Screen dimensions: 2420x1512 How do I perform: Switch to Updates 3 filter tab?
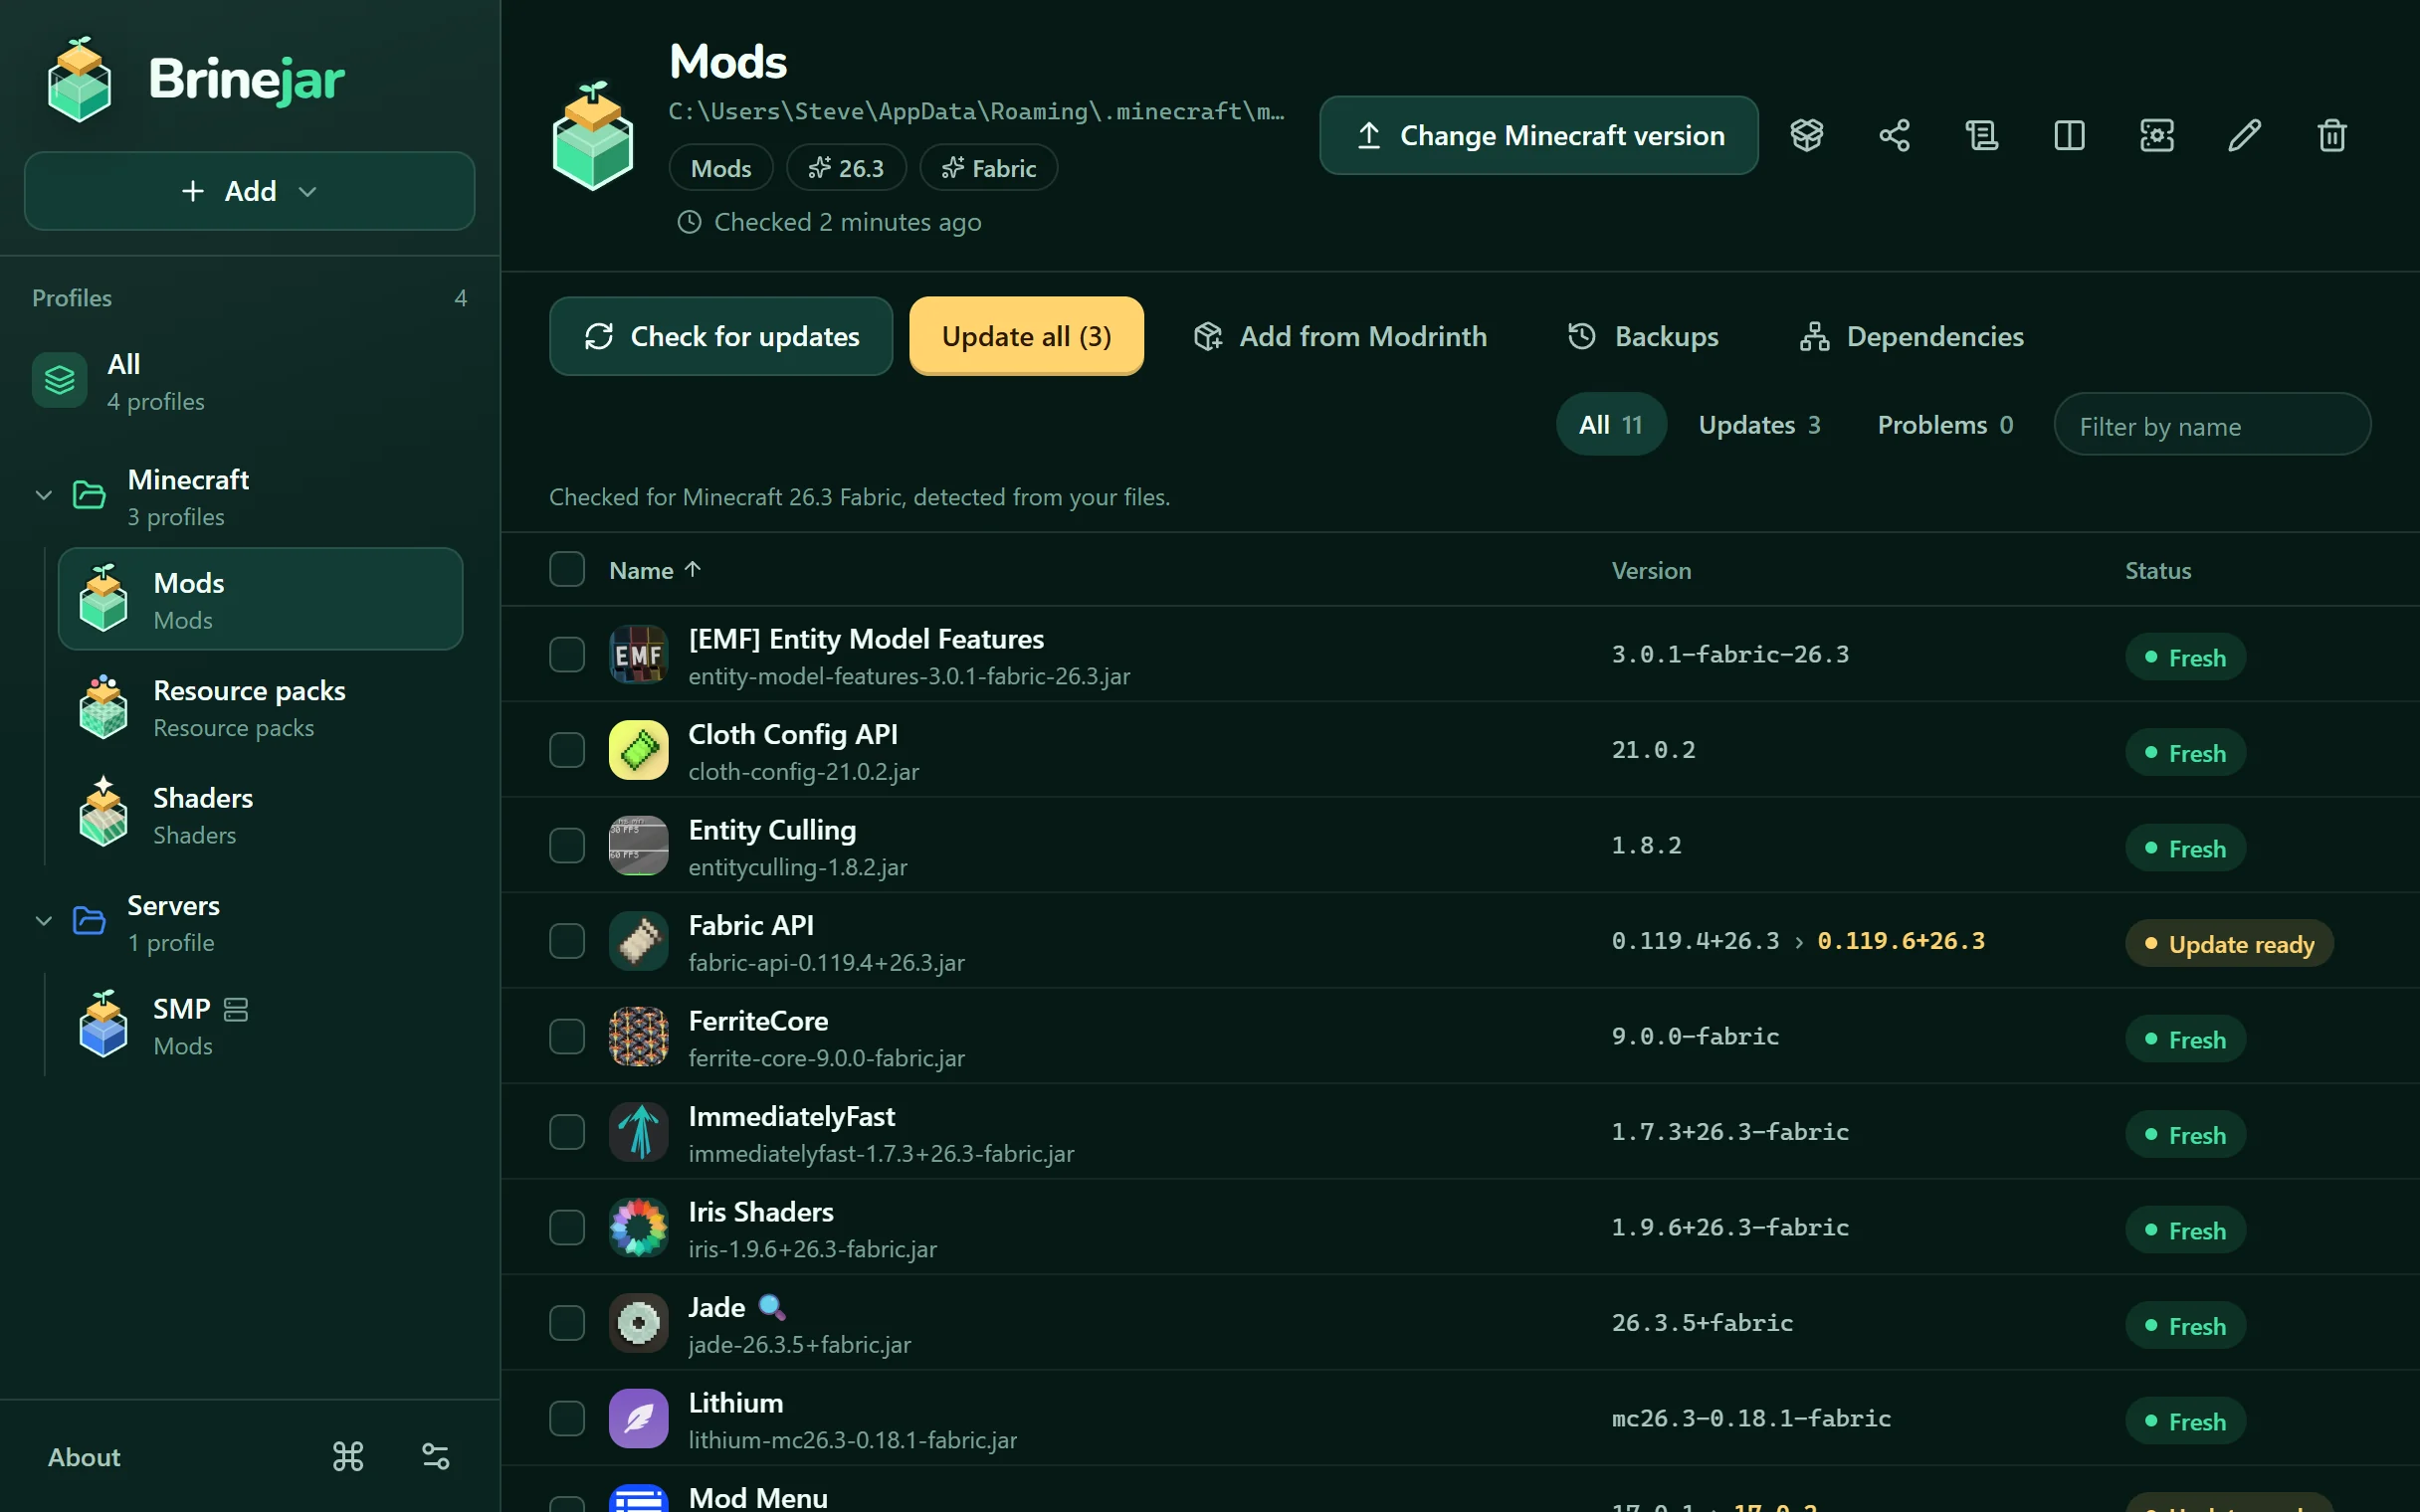pos(1759,425)
